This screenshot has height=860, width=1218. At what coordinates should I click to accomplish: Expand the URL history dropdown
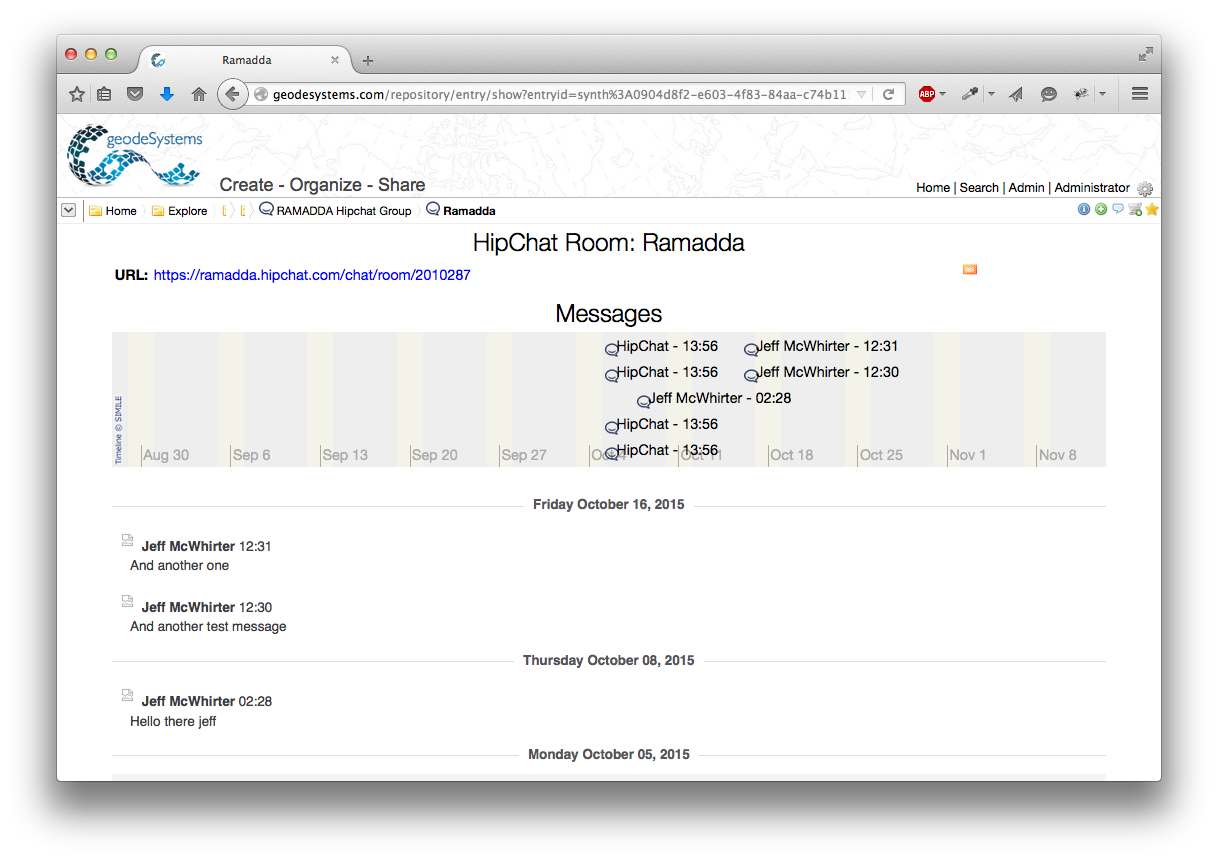point(861,95)
